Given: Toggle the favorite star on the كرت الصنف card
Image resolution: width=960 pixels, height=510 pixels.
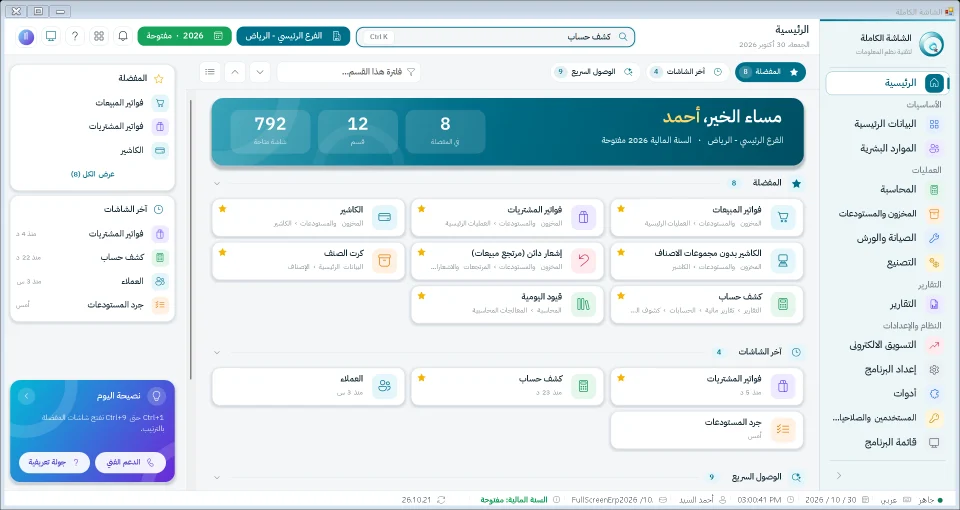Looking at the screenshot, I should [222, 252].
